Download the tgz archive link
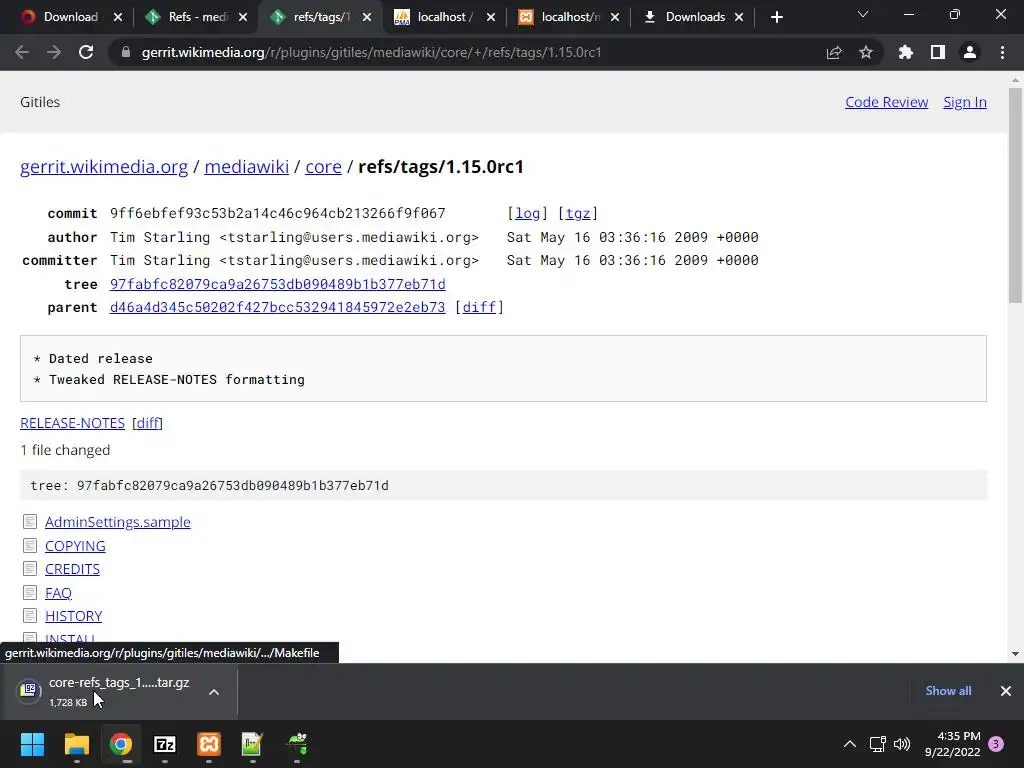1024x768 pixels. point(577,213)
